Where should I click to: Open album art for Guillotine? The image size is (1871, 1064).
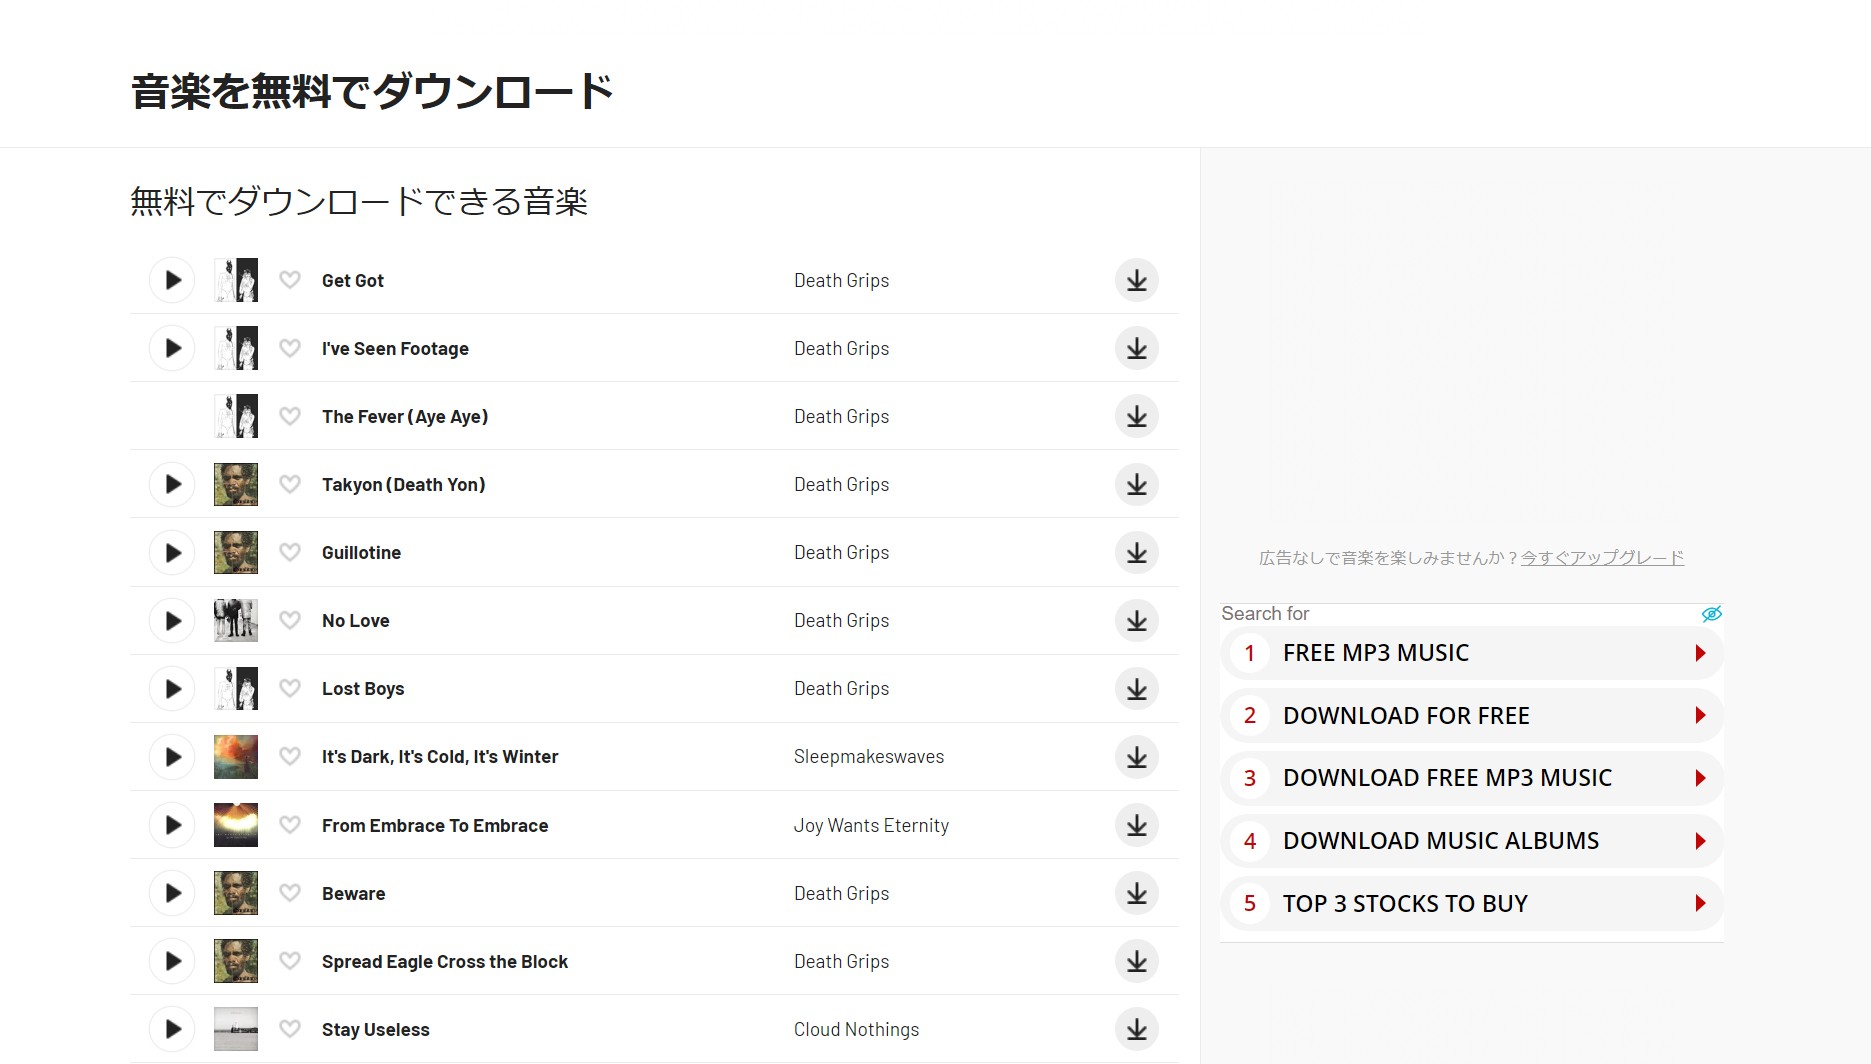tap(236, 552)
